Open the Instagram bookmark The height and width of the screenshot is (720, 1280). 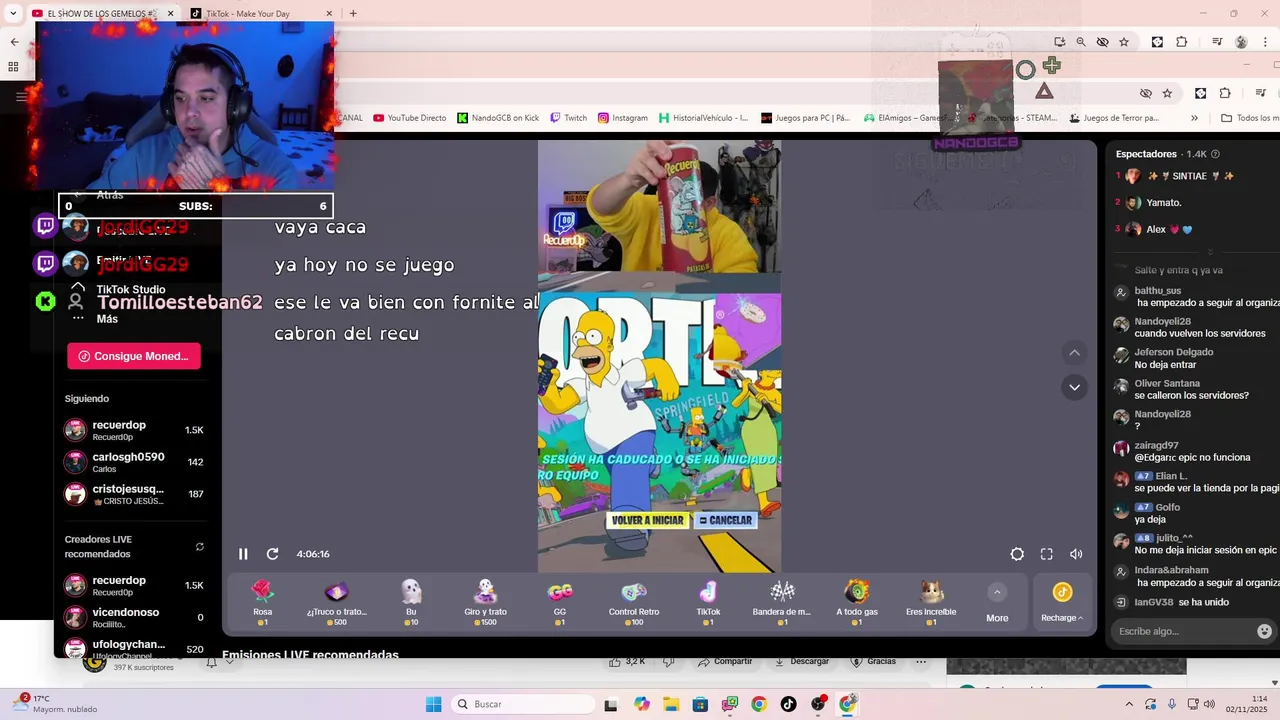coord(623,118)
